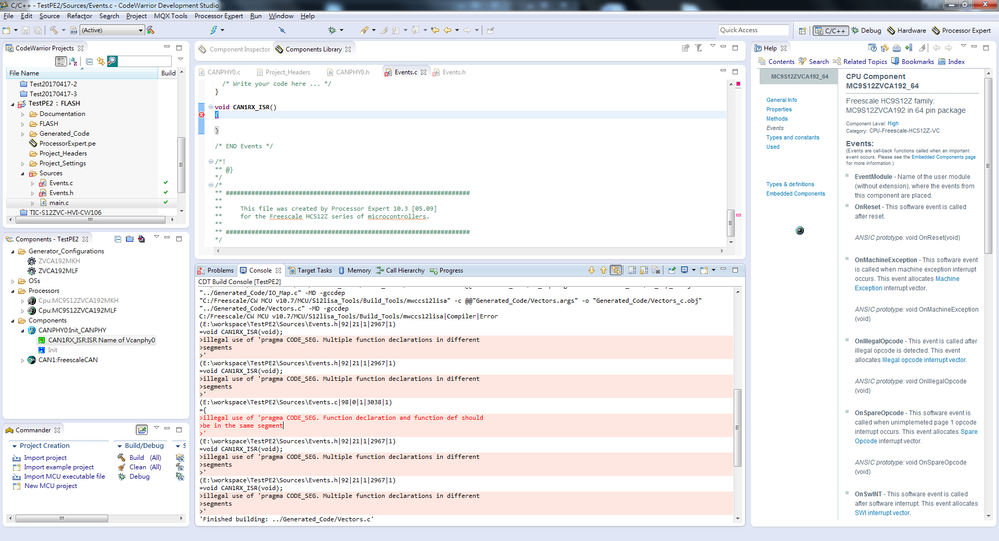Click the console scroll-down arrow icon
This screenshot has width=999, height=541.
click(x=591, y=270)
